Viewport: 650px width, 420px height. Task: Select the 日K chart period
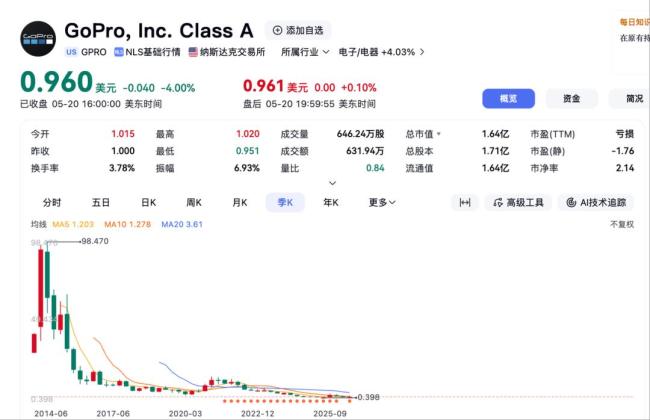pos(148,202)
